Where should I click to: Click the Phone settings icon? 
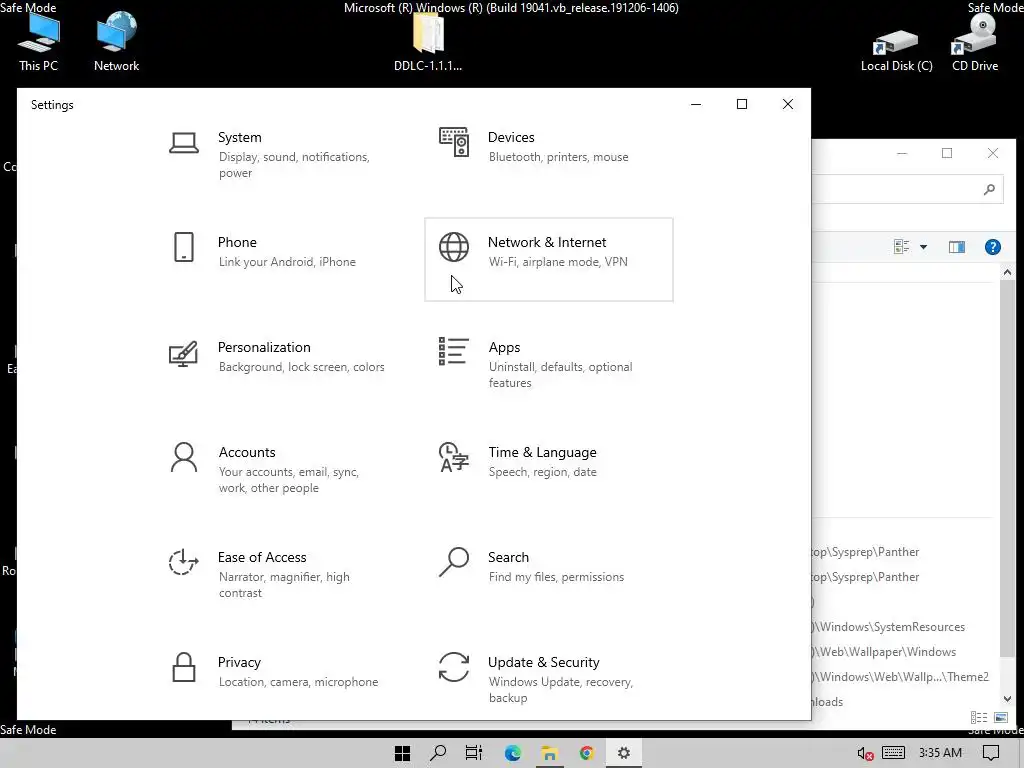pyautogui.click(x=184, y=248)
